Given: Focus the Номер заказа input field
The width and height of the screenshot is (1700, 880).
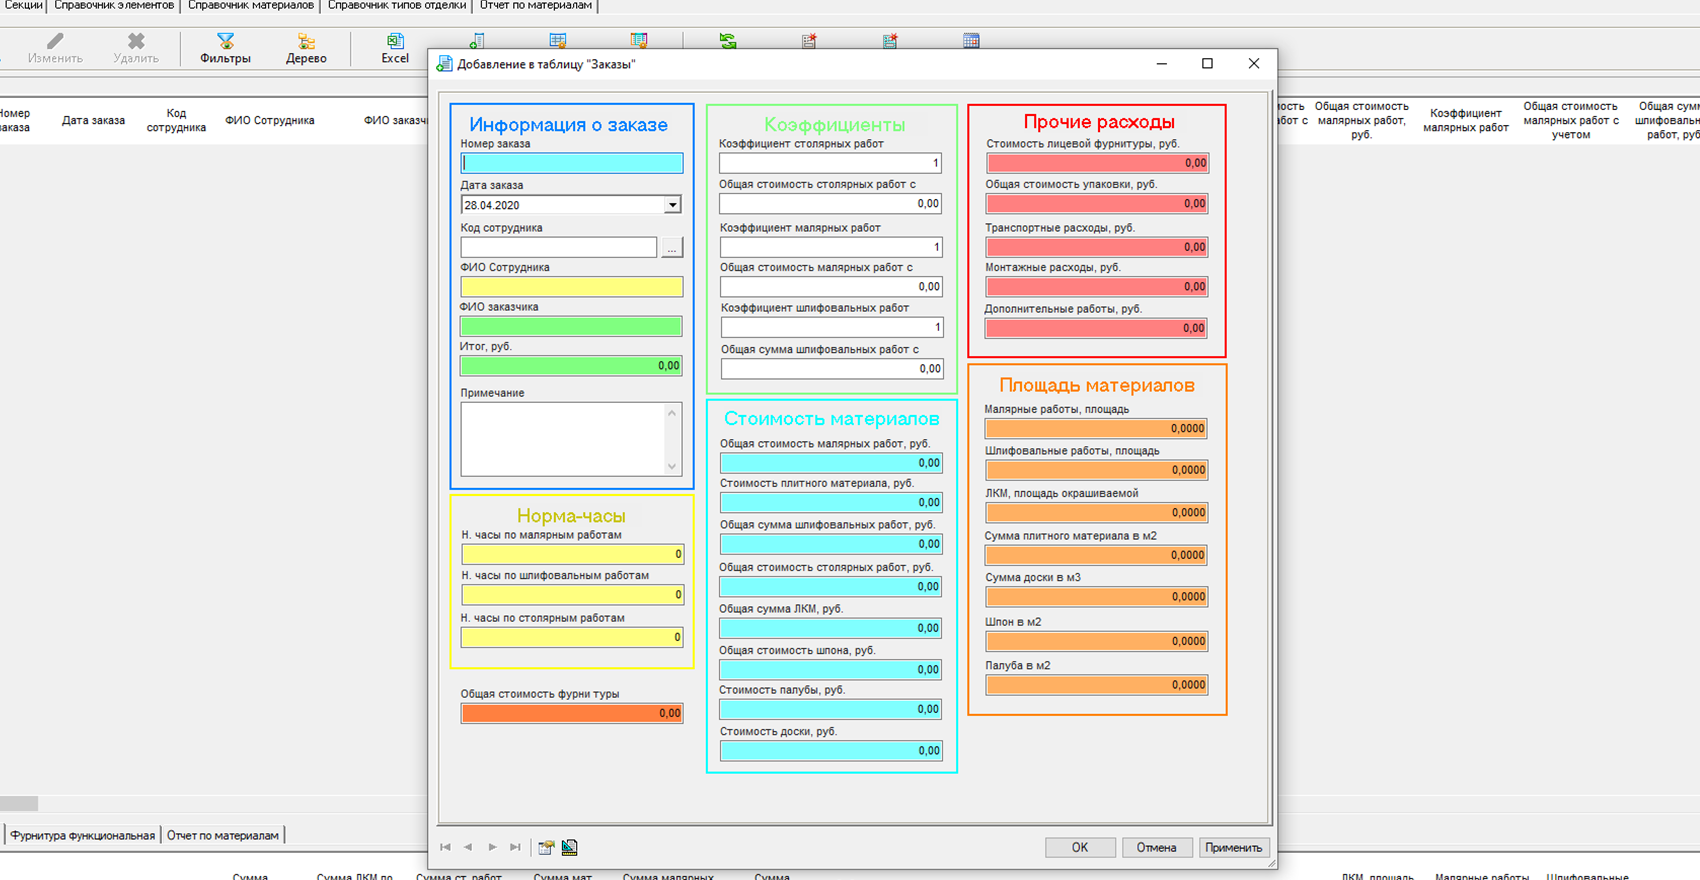Looking at the screenshot, I should [x=572, y=163].
